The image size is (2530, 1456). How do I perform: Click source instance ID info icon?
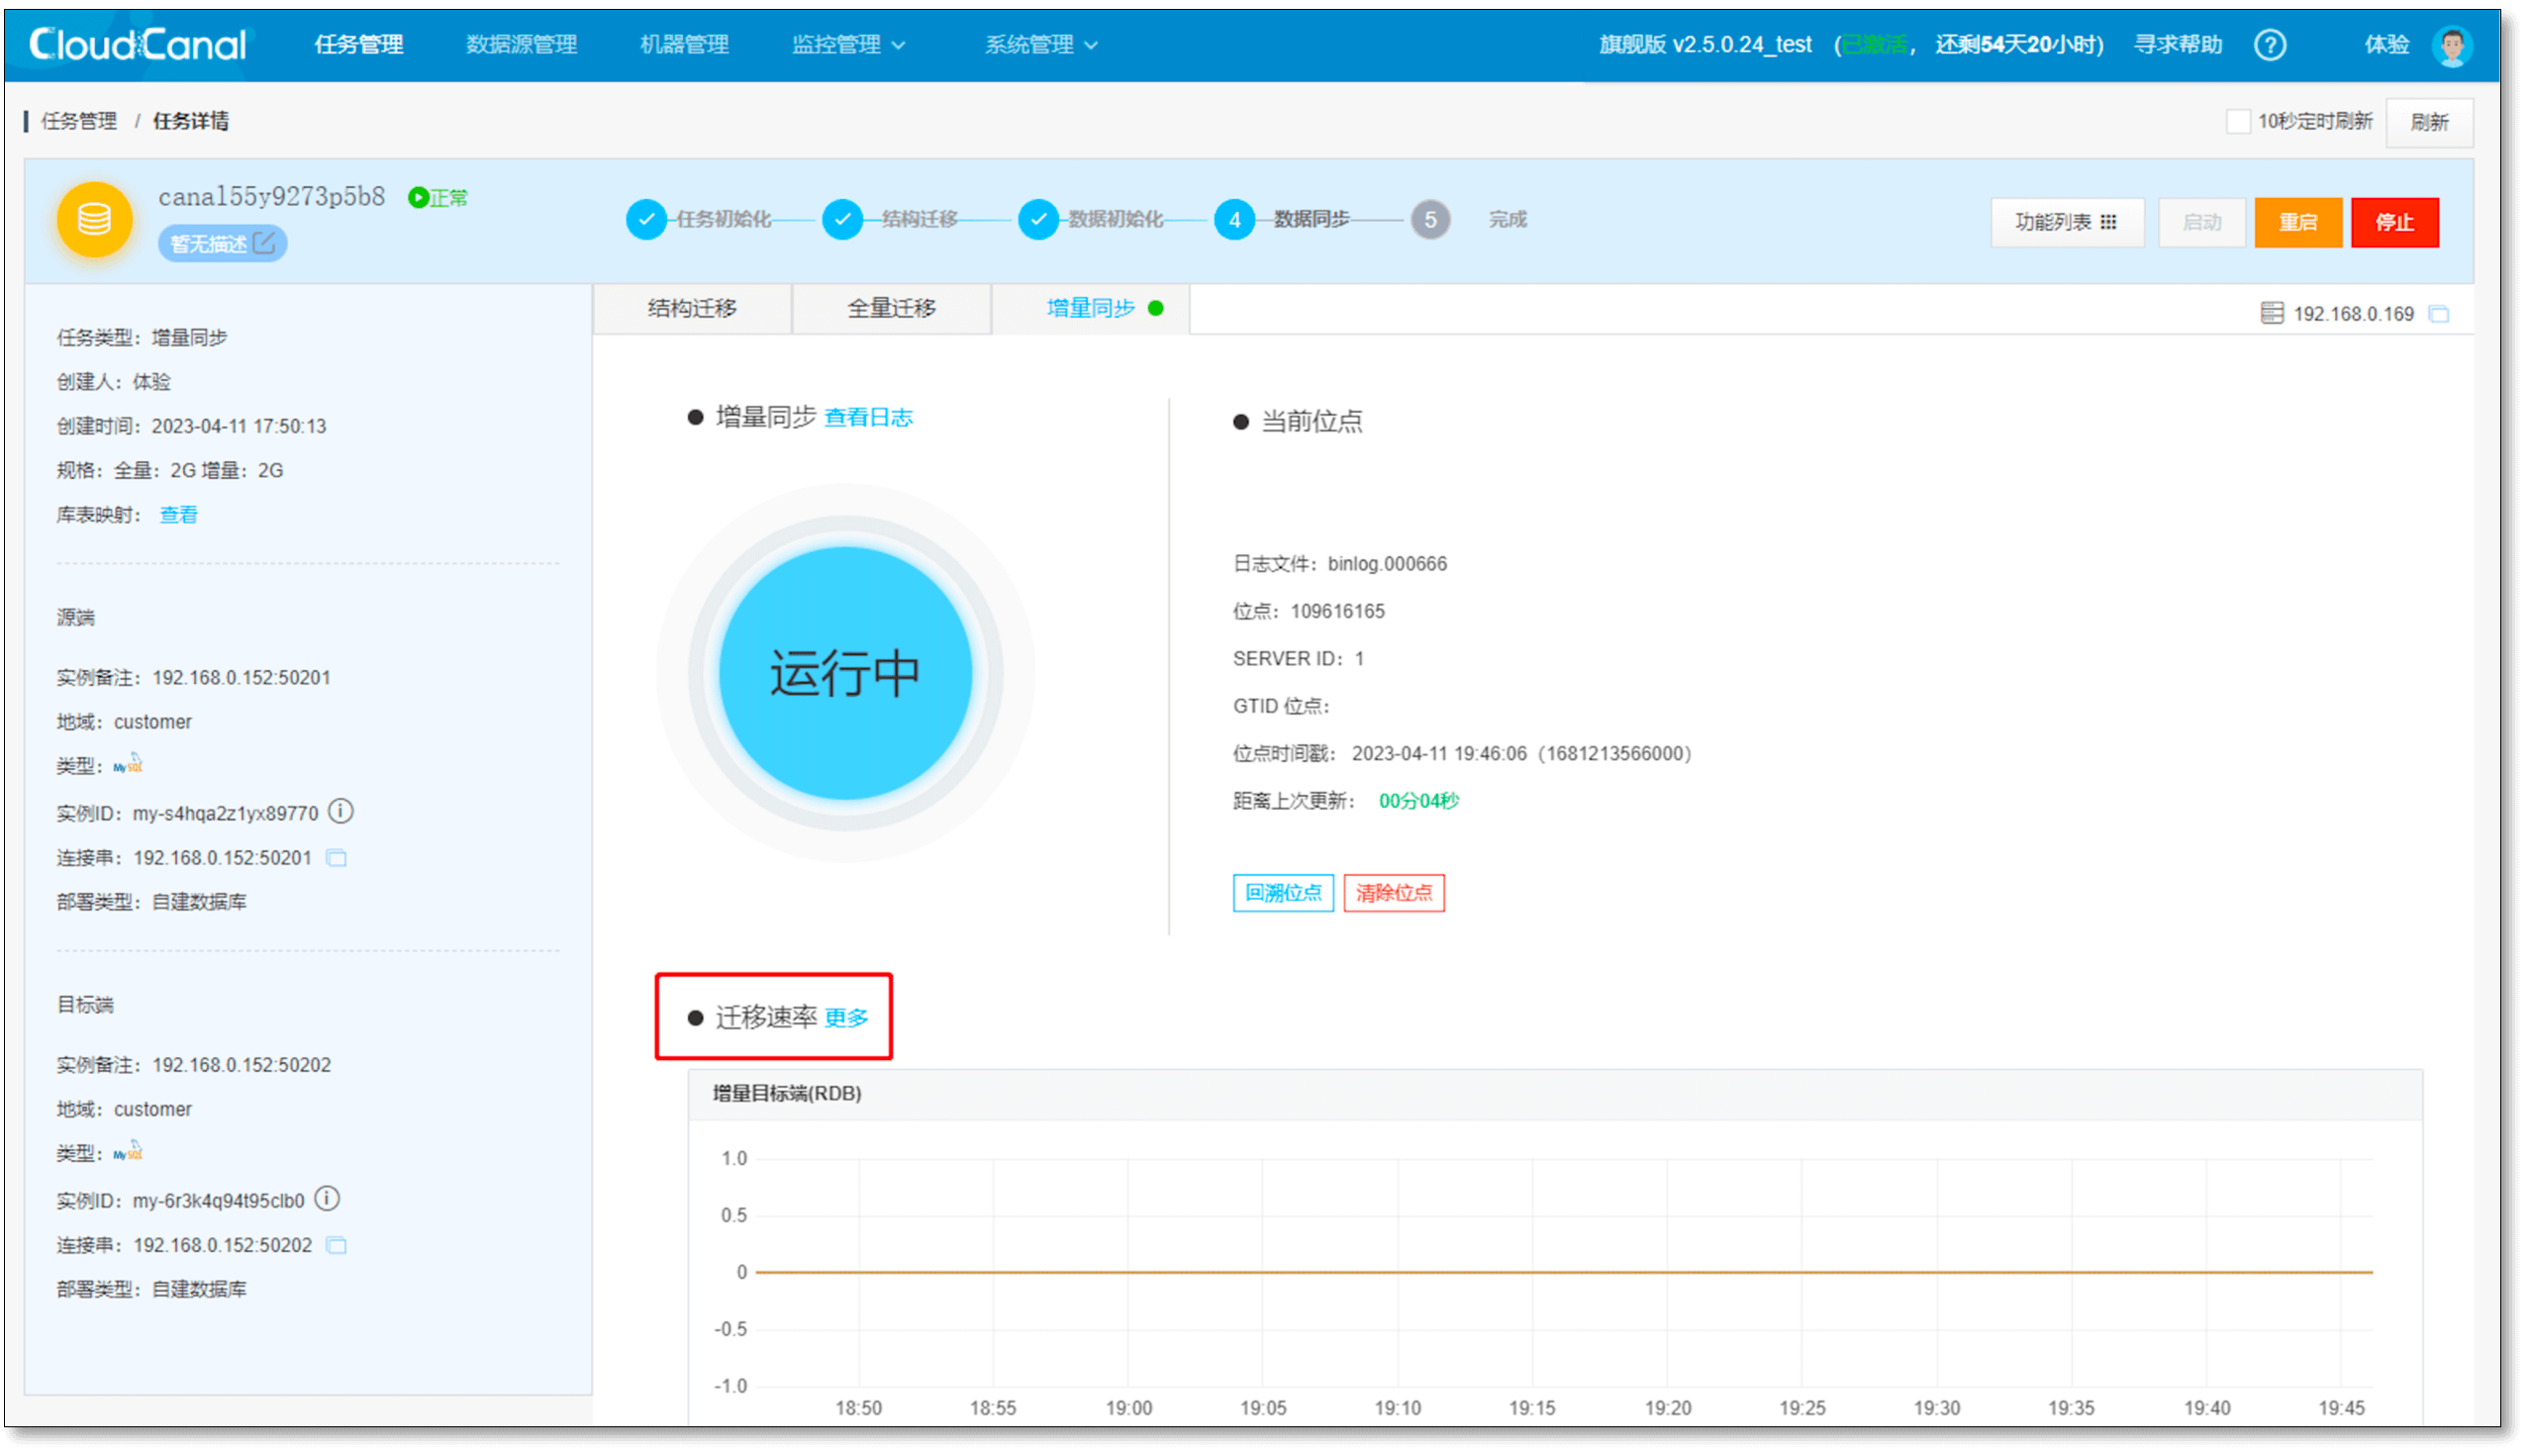(x=341, y=811)
